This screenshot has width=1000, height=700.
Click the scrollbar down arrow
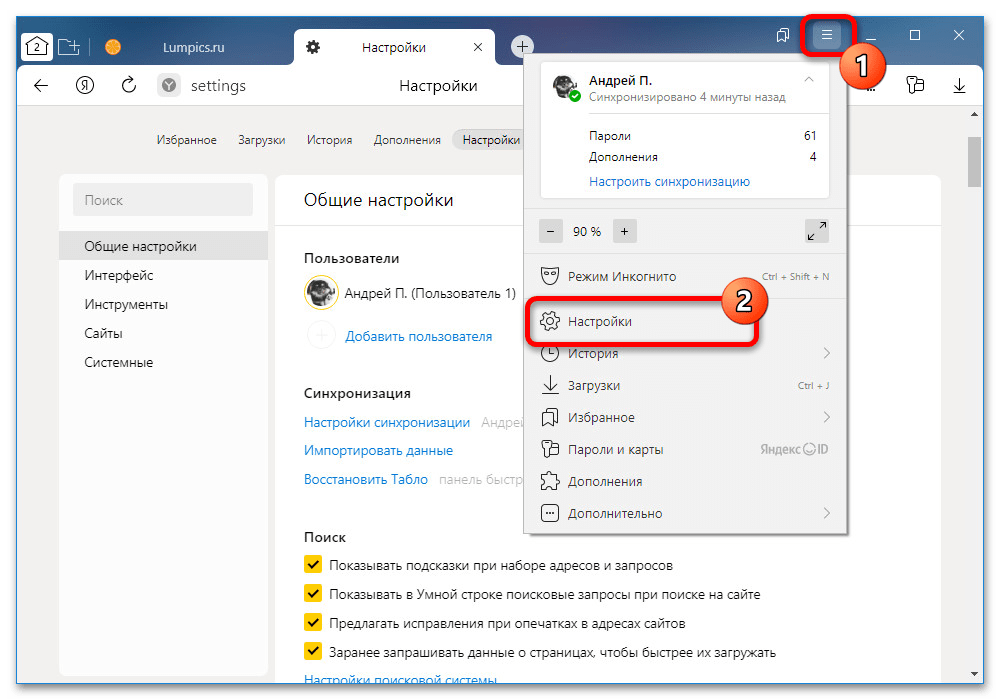click(974, 673)
